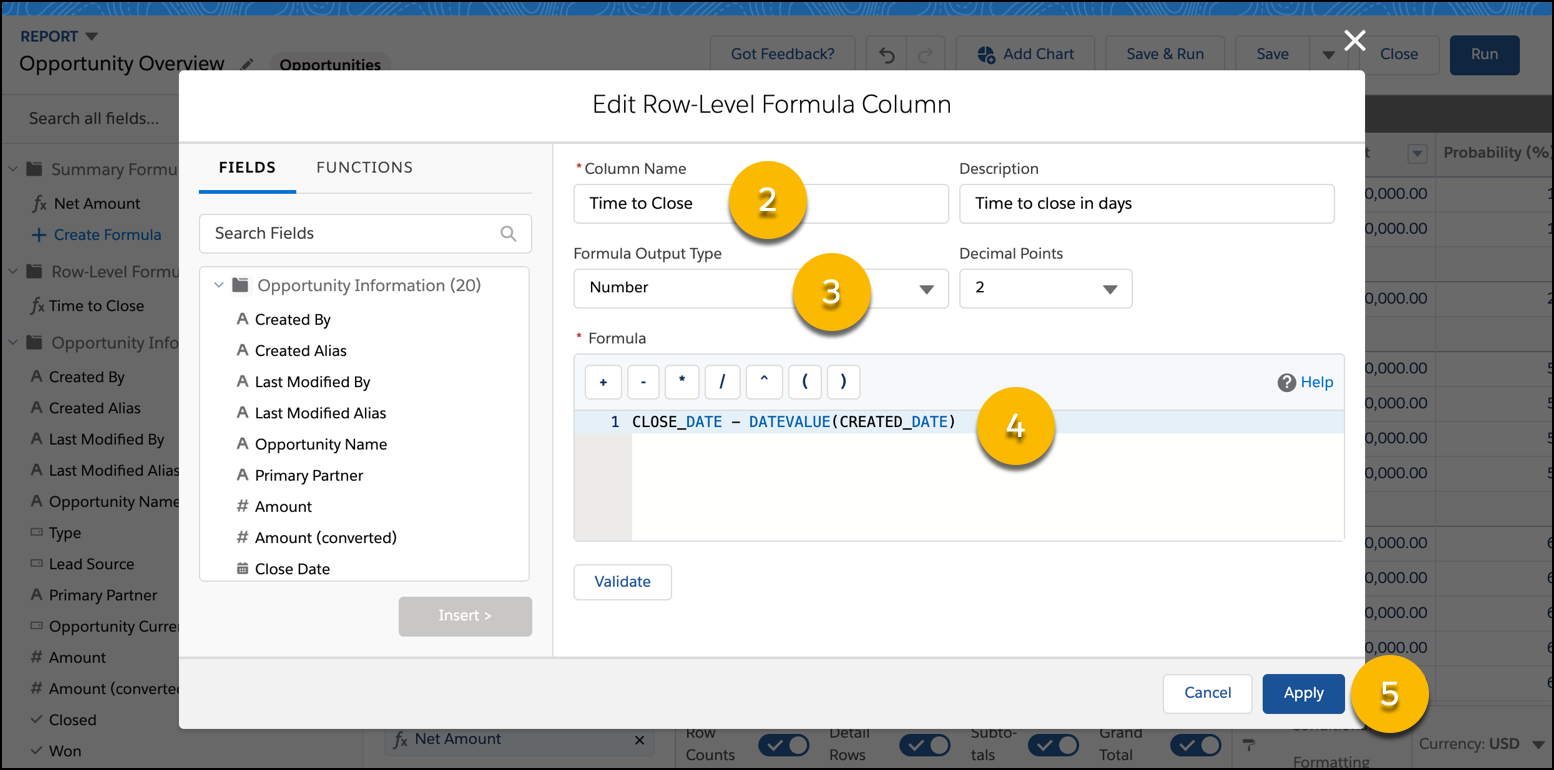Insert the open parenthesis
Viewport: 1554px width, 770px height.
click(x=804, y=382)
